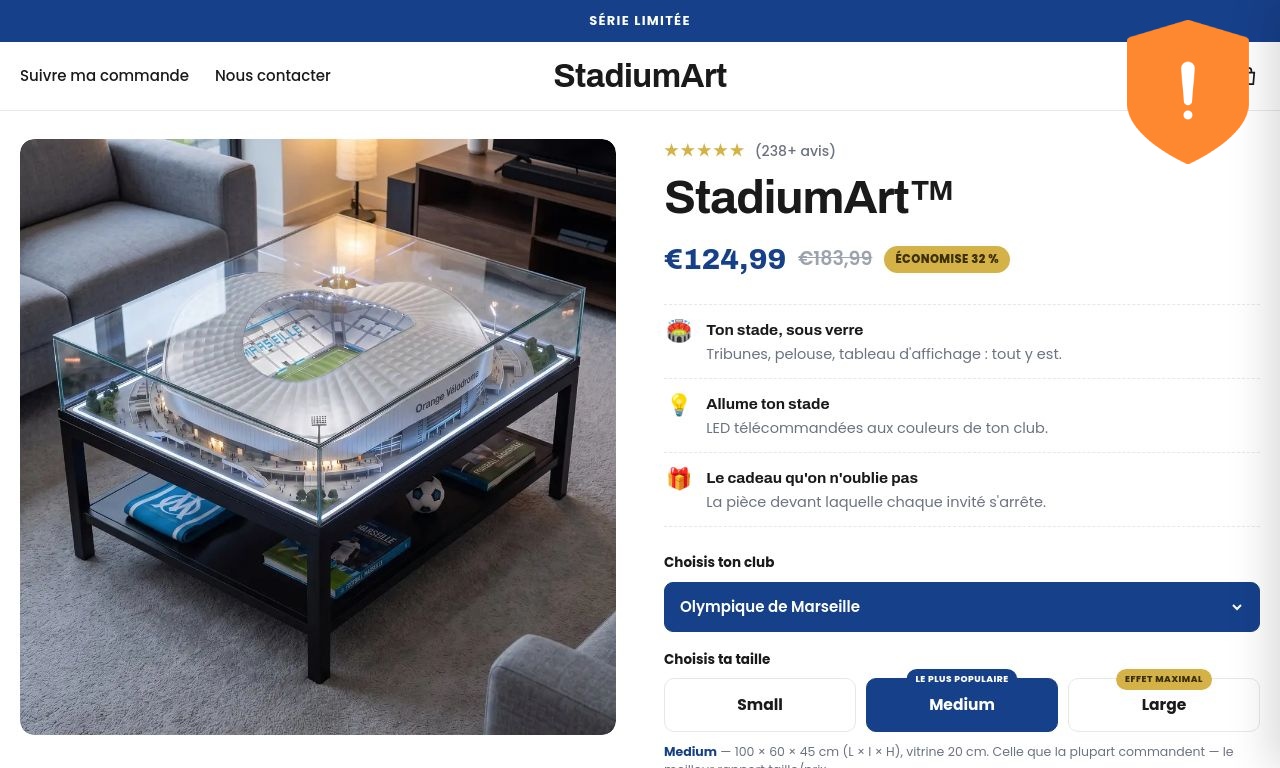
Task: Go to "Nous contacter" page
Action: tap(273, 76)
